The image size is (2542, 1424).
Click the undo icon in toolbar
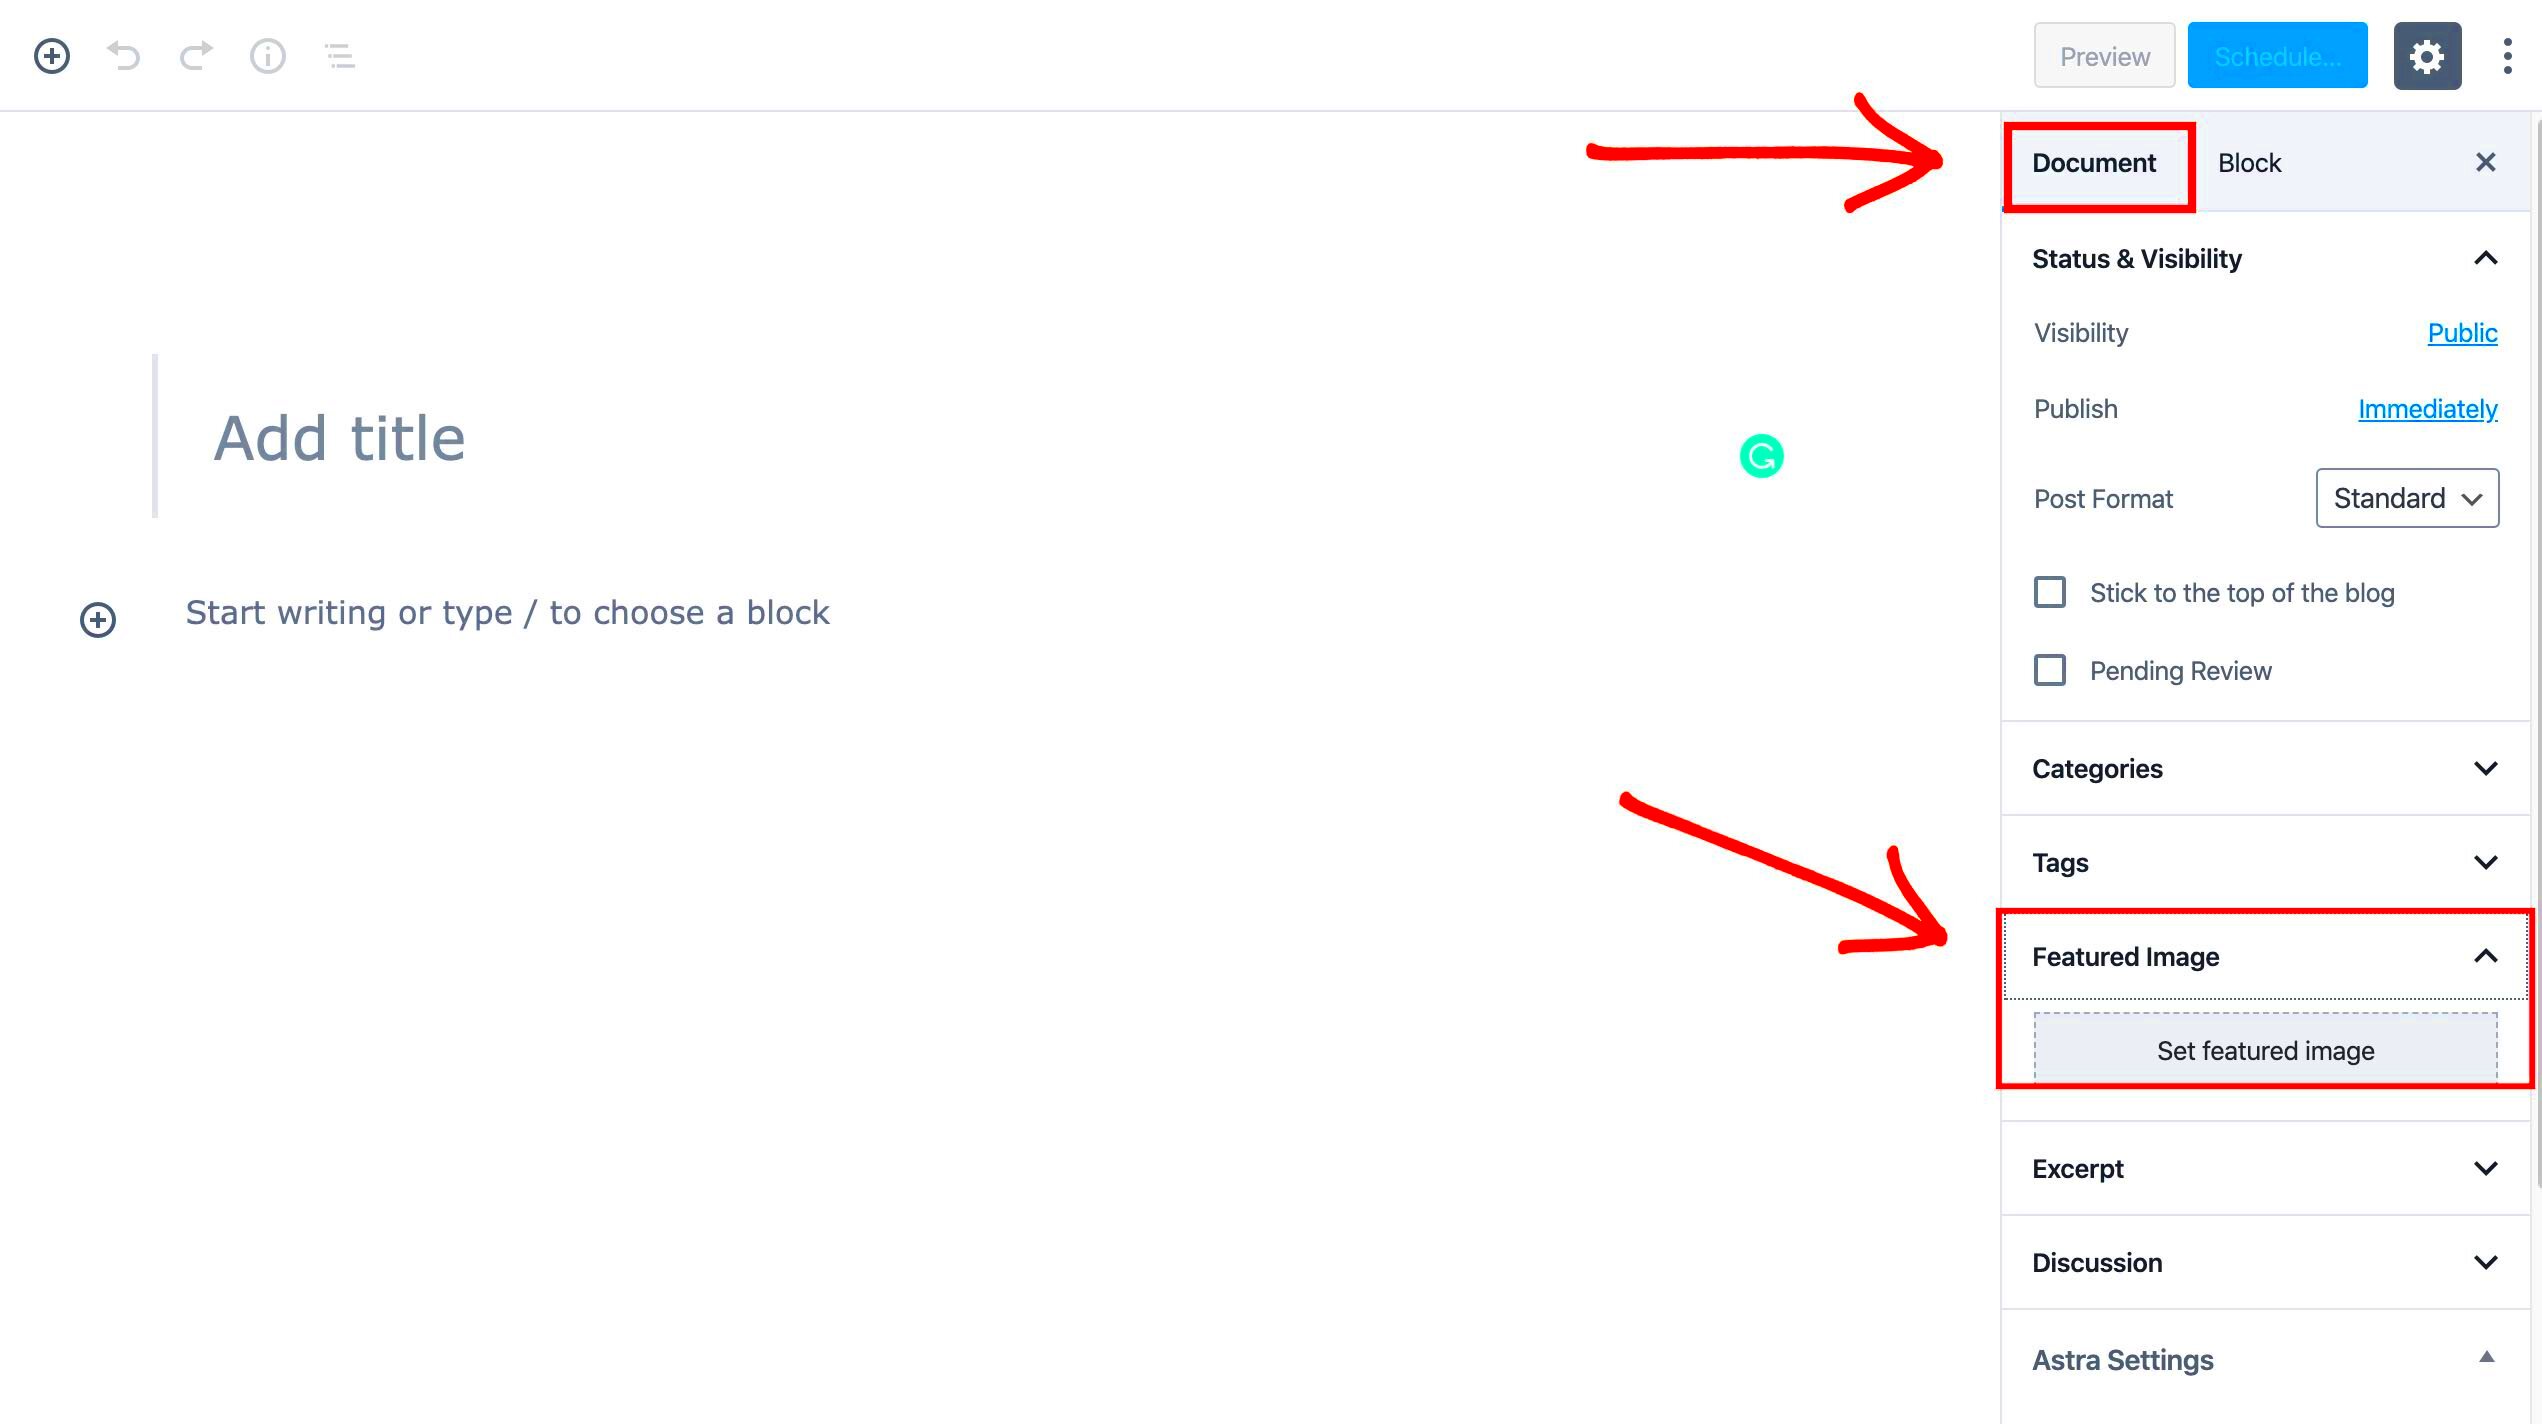click(x=124, y=54)
